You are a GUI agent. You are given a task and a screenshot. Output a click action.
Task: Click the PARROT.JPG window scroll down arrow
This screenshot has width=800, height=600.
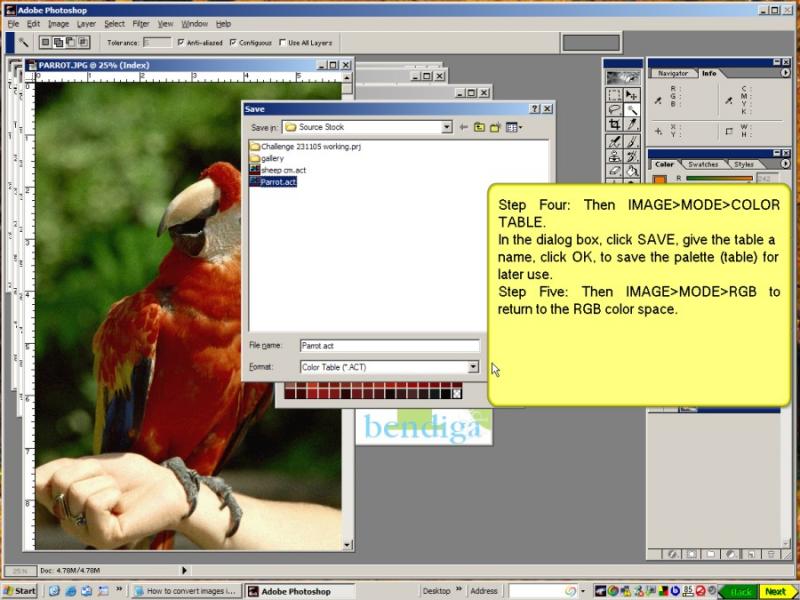click(x=347, y=544)
